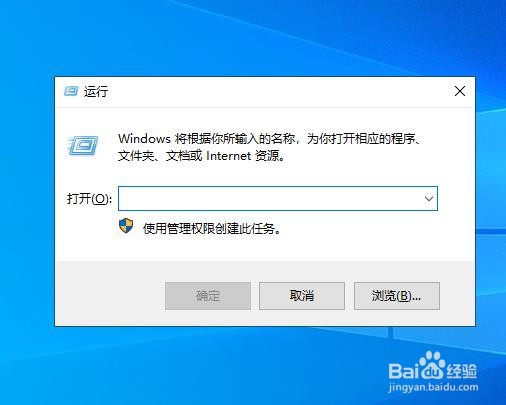Cancel the dialog with 取消
The height and width of the screenshot is (405, 506).
[302, 296]
